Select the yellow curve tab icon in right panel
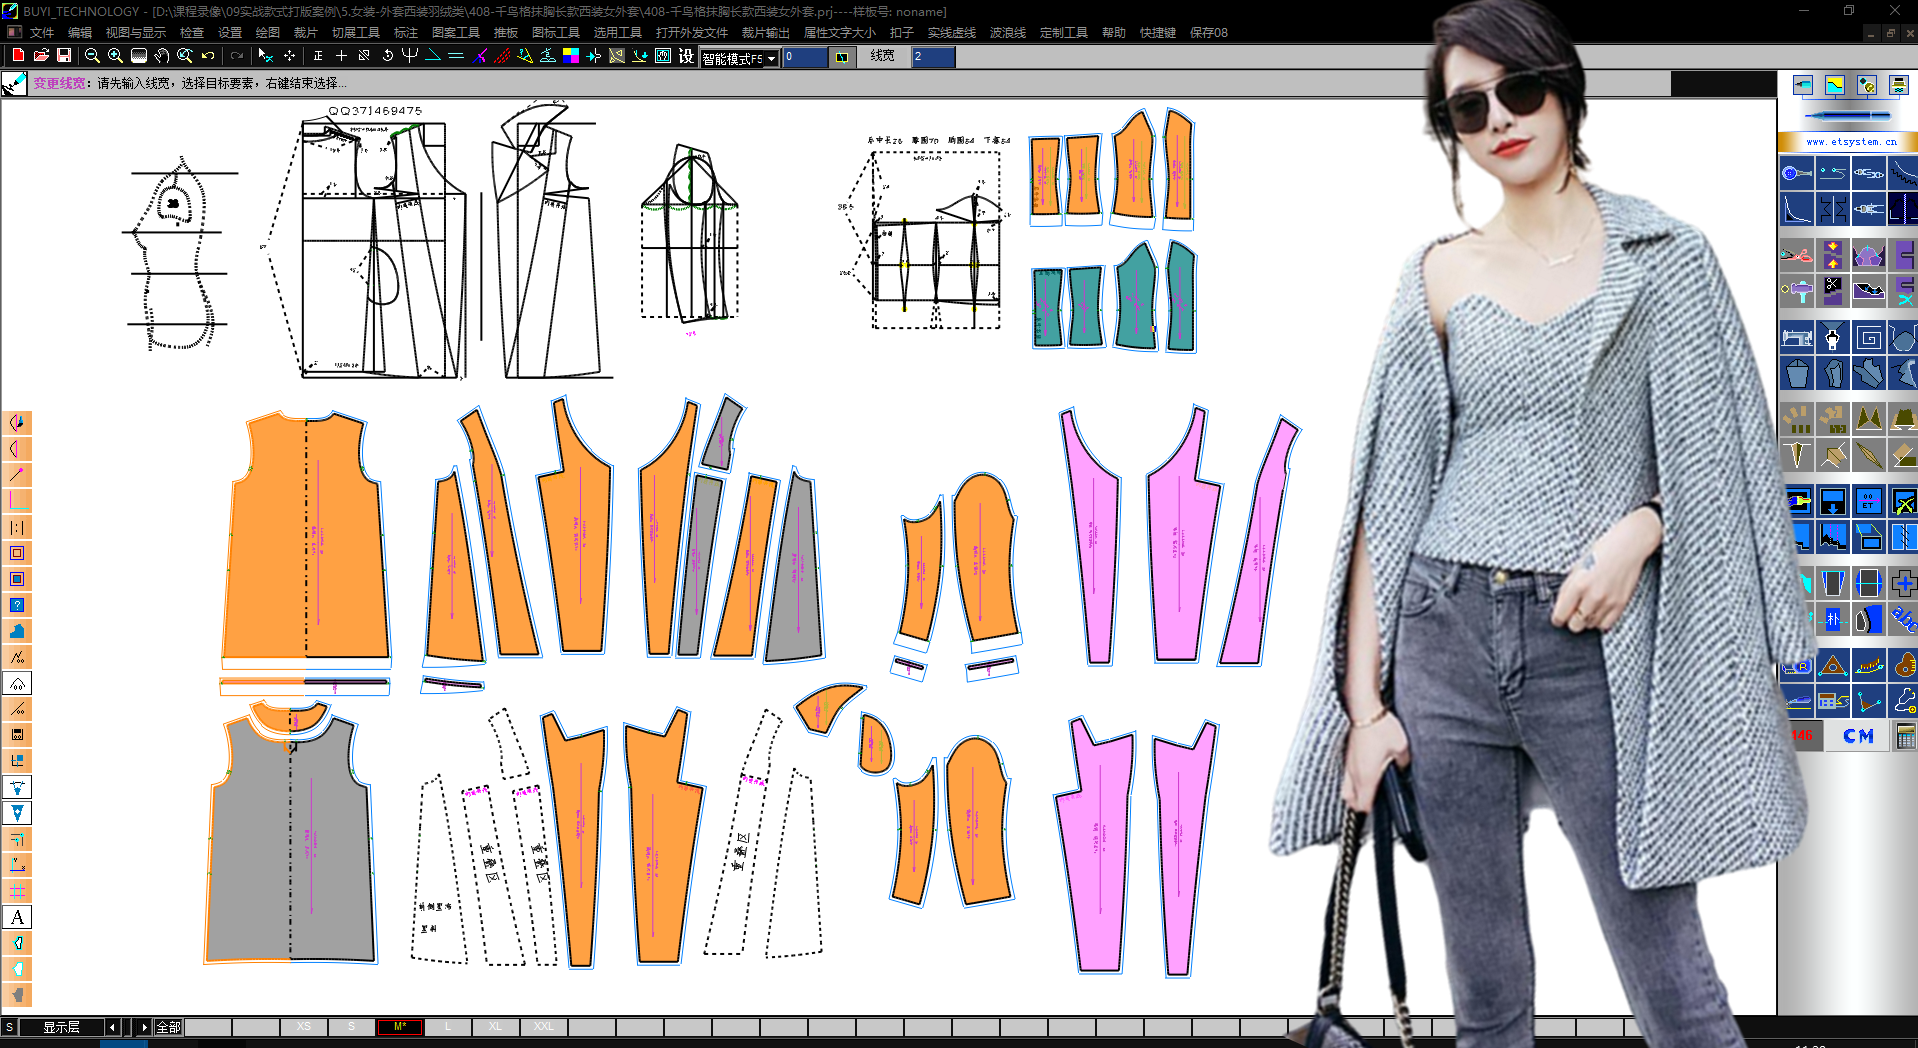 pos(1834,85)
